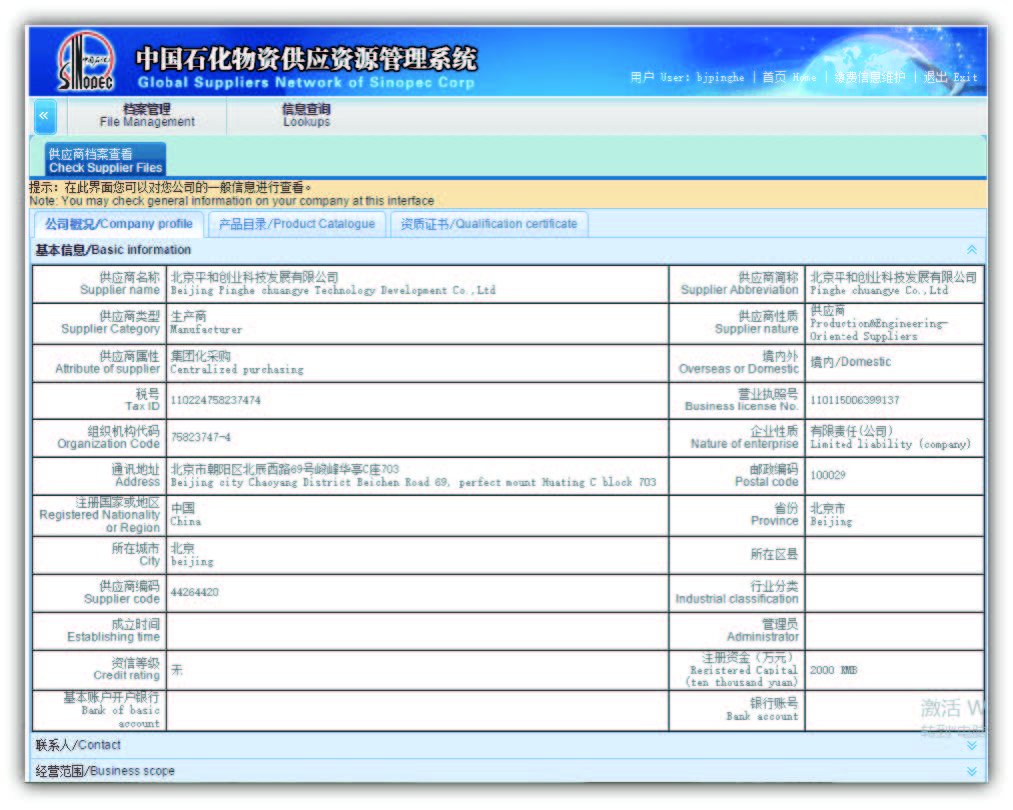
Task: Switch to the Product Catalogue tab
Action: (296, 224)
